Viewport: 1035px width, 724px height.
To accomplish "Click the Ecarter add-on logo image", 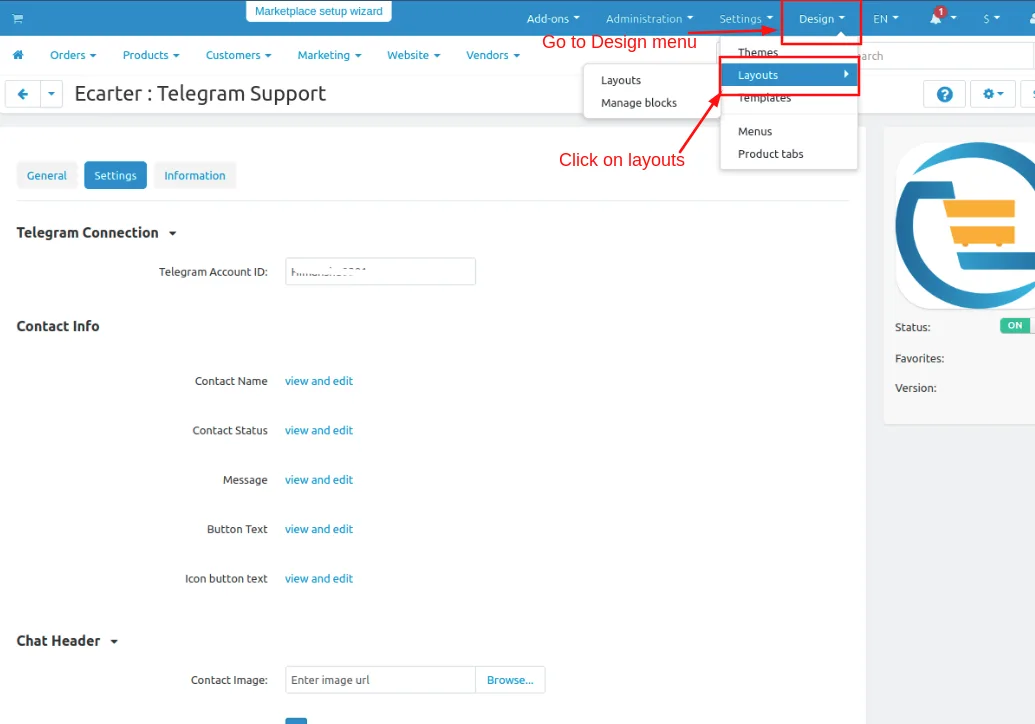I will point(965,225).
